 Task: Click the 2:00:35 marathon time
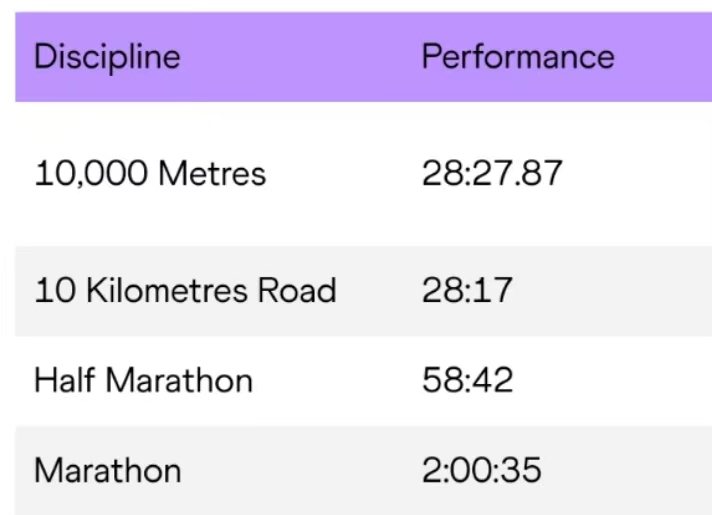click(x=482, y=470)
